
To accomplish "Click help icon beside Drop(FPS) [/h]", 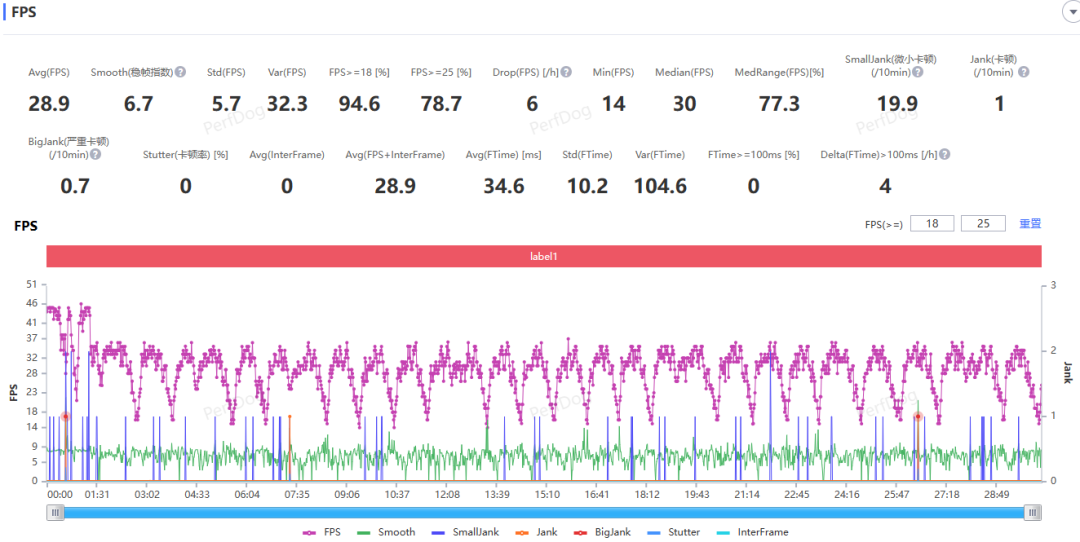I will click(566, 73).
